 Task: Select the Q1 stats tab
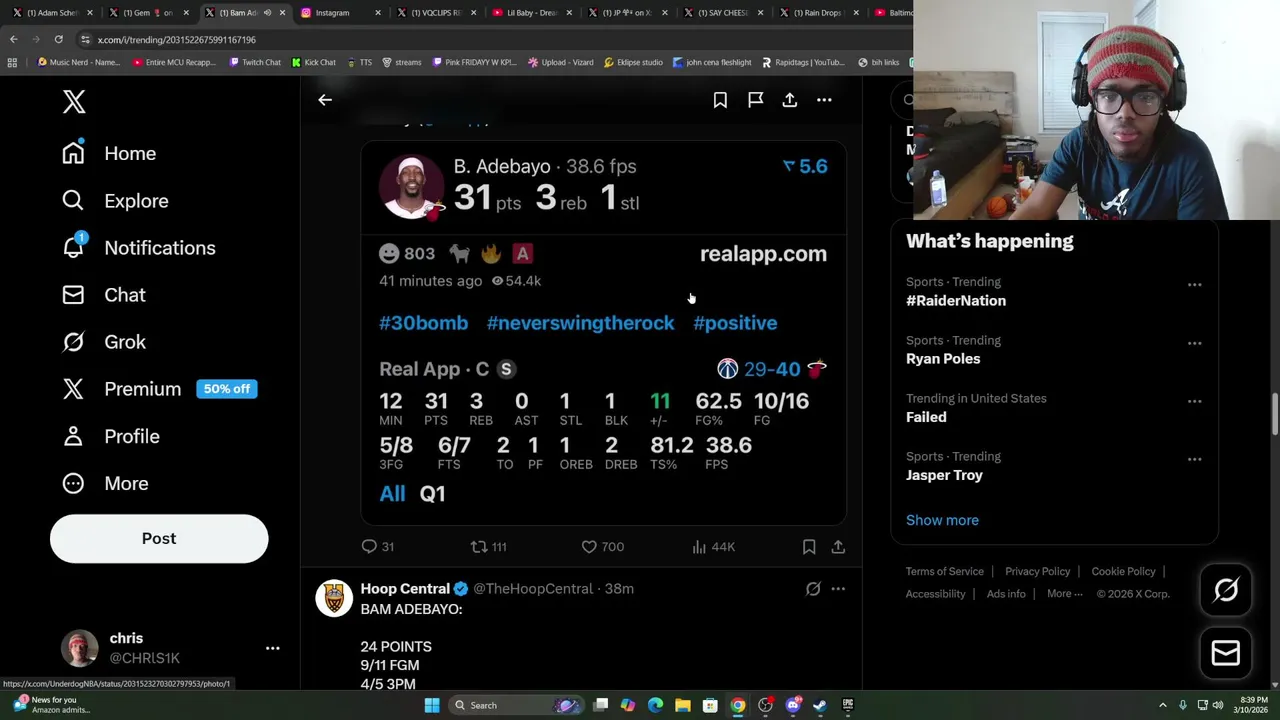[x=432, y=493]
